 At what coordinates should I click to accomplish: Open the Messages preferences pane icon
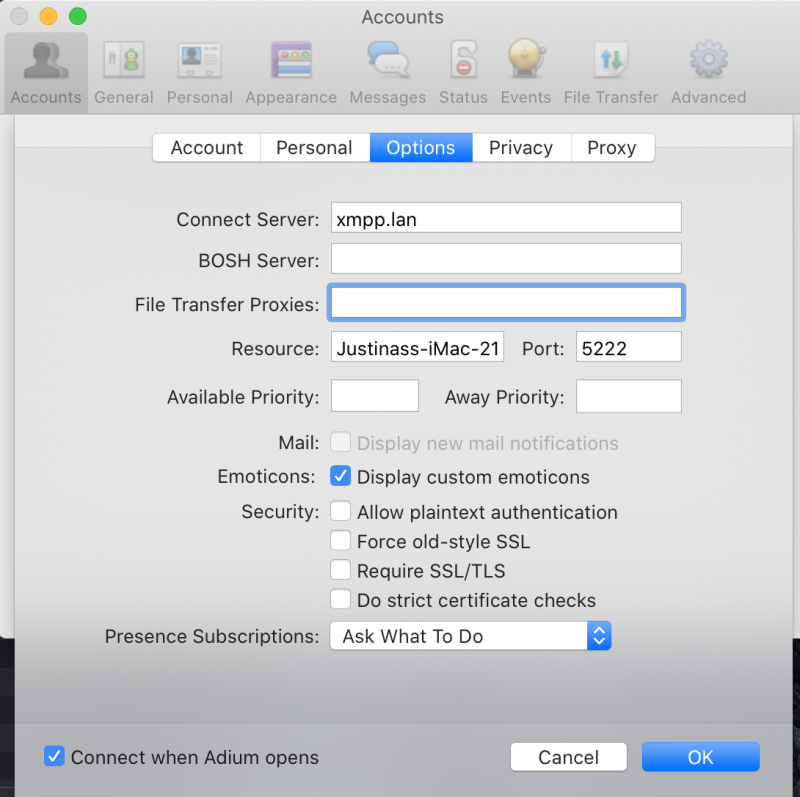pos(388,72)
